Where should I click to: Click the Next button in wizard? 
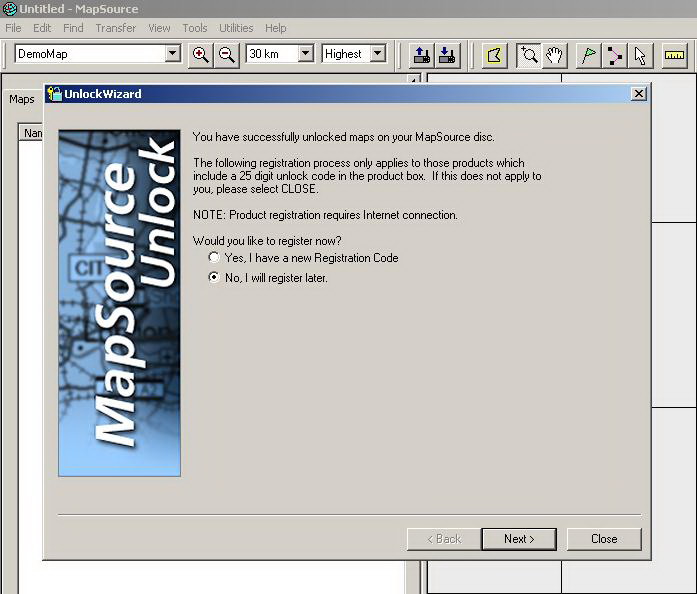(x=519, y=539)
